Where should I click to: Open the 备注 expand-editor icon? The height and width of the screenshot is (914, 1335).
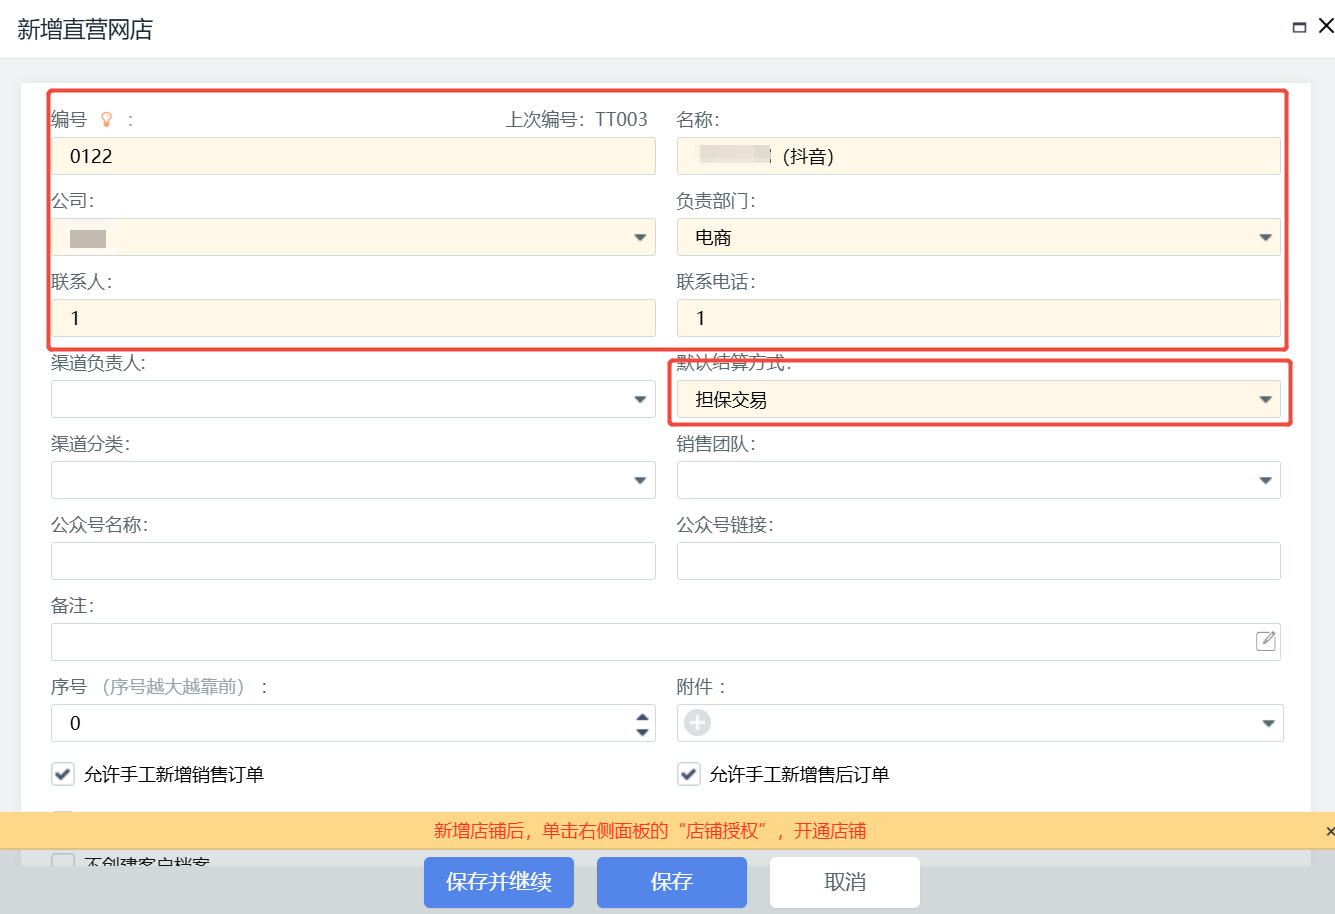click(x=1265, y=641)
